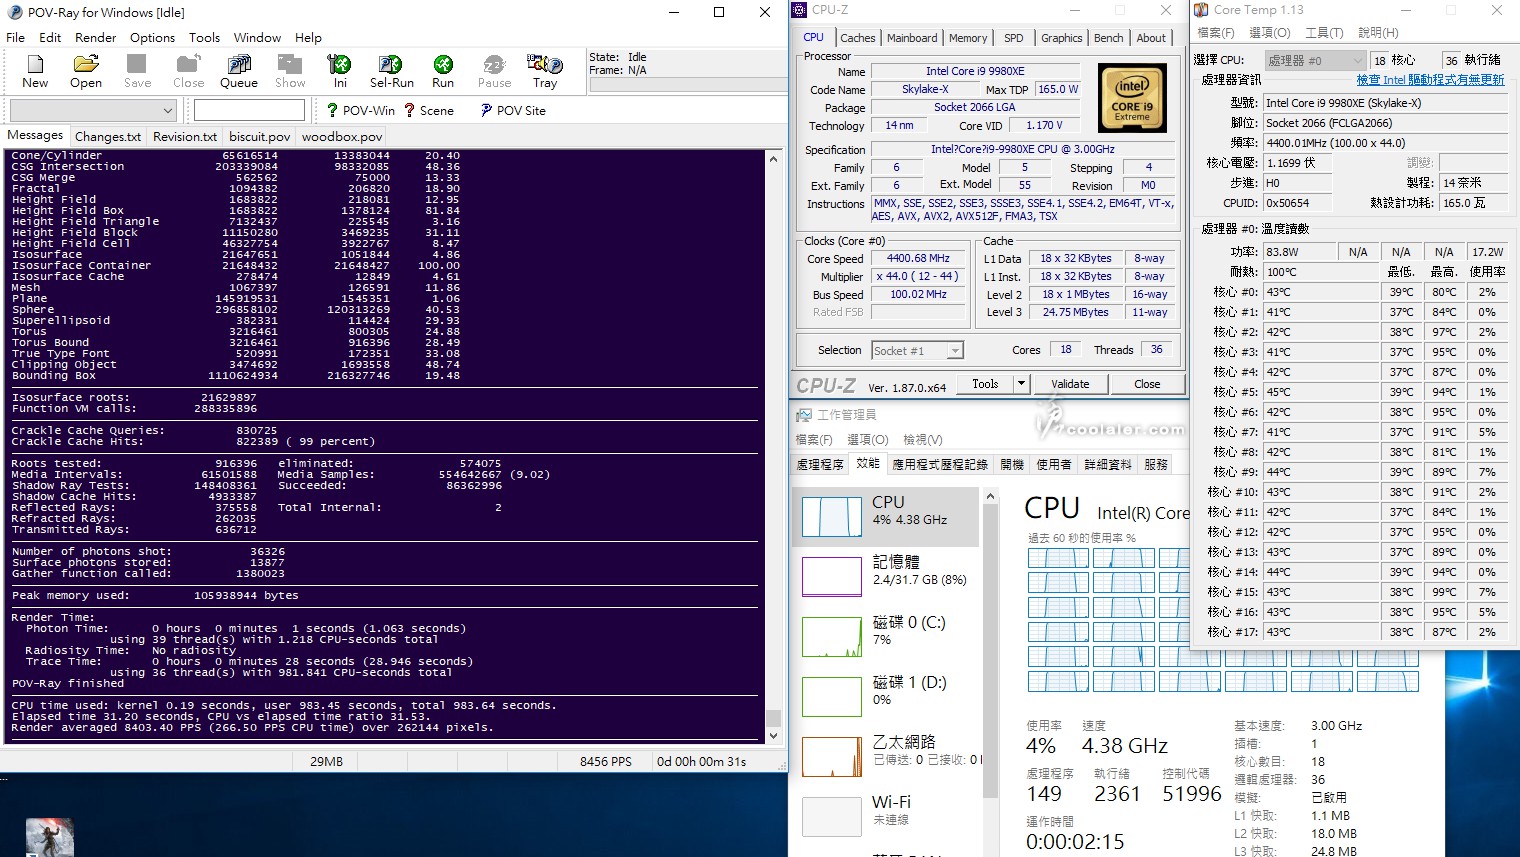Image resolution: width=1520 pixels, height=857 pixels.
Task: Open the SPD tab in CPU-Z
Action: (x=1014, y=38)
